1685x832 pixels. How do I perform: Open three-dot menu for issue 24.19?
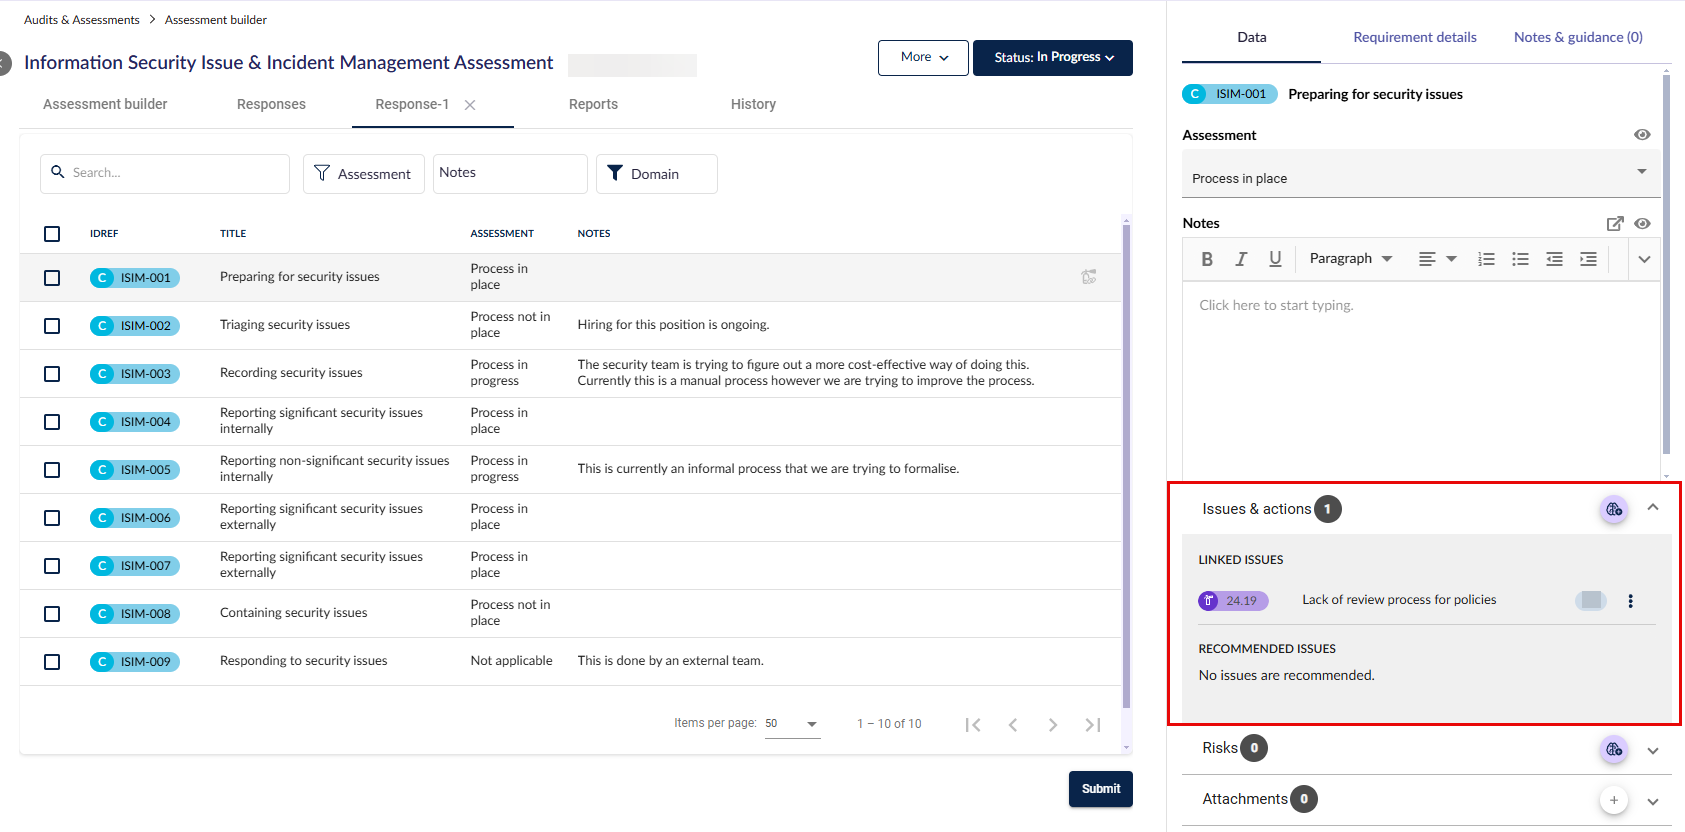click(x=1630, y=601)
